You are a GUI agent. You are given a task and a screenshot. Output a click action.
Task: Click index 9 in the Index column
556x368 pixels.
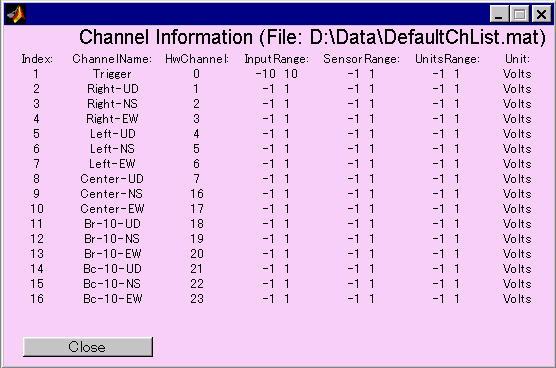[37, 194]
